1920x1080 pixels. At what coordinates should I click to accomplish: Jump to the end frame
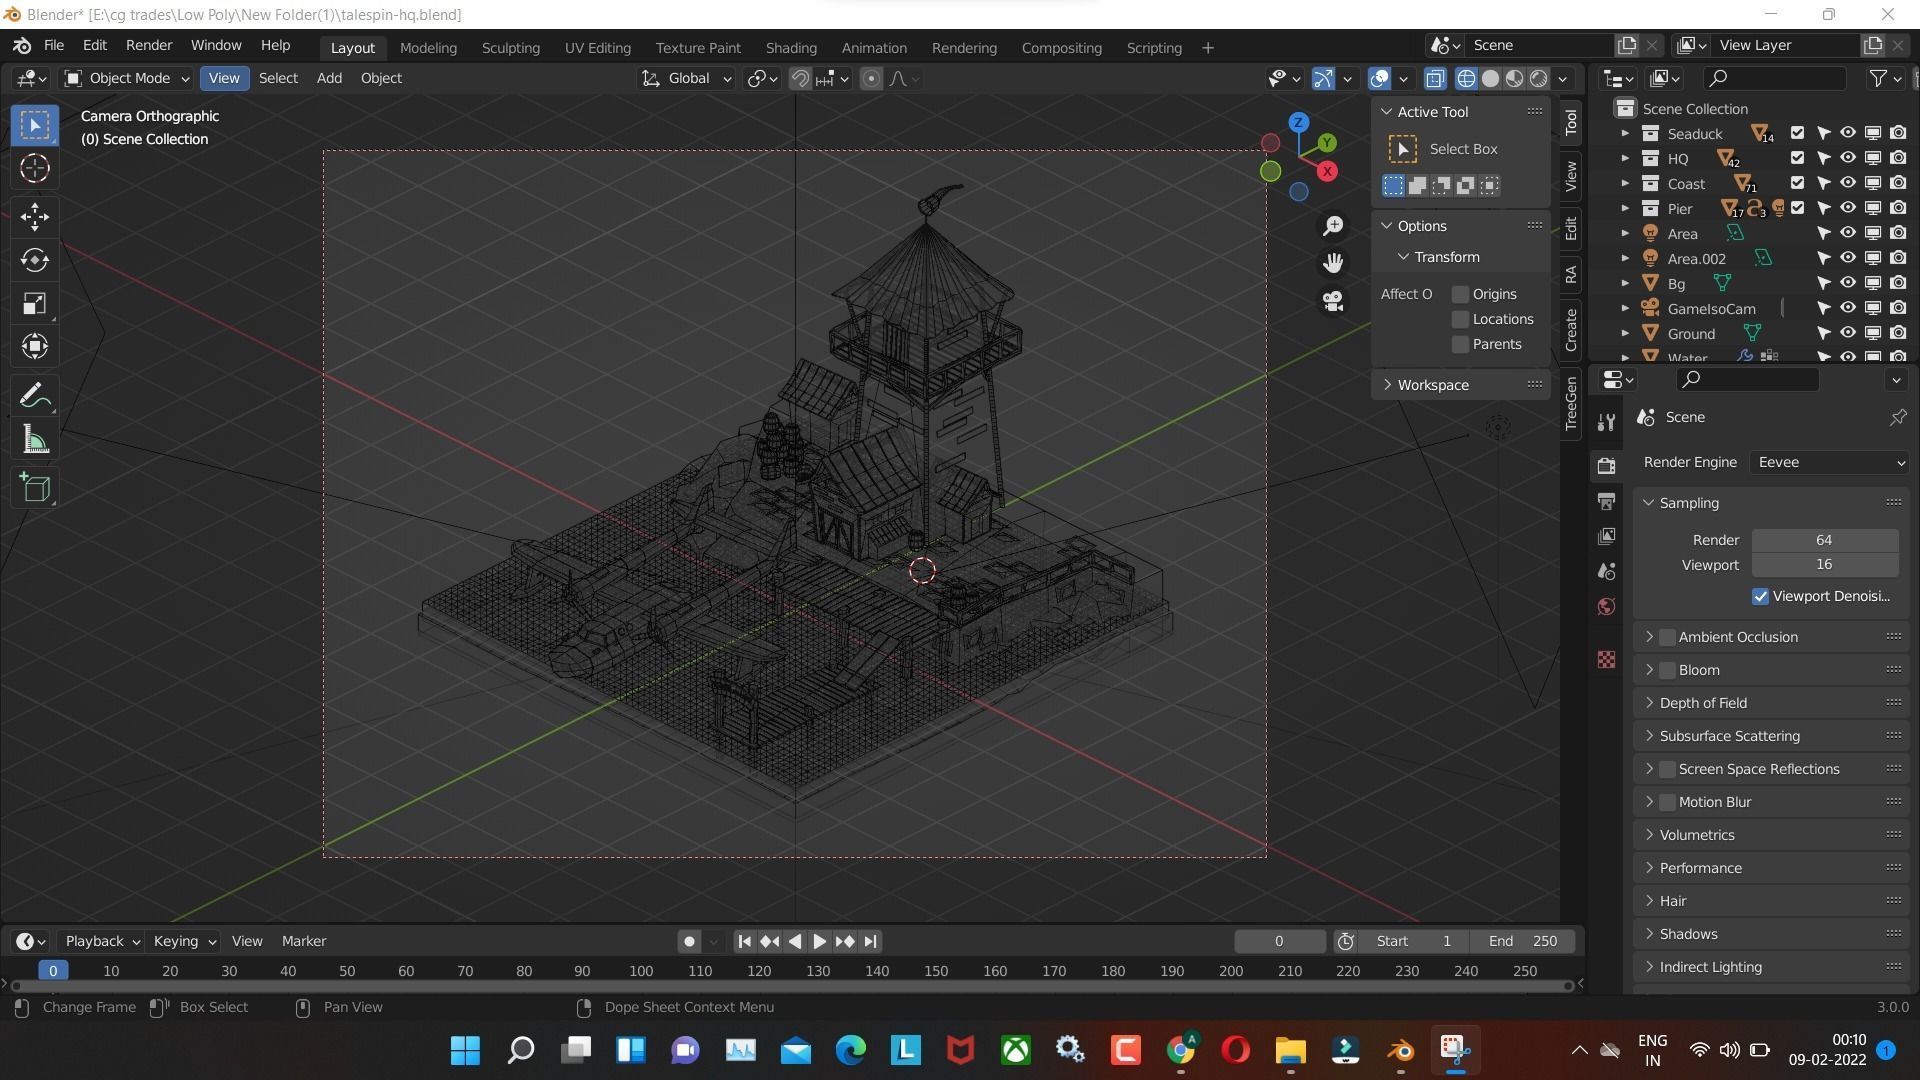[870, 941]
